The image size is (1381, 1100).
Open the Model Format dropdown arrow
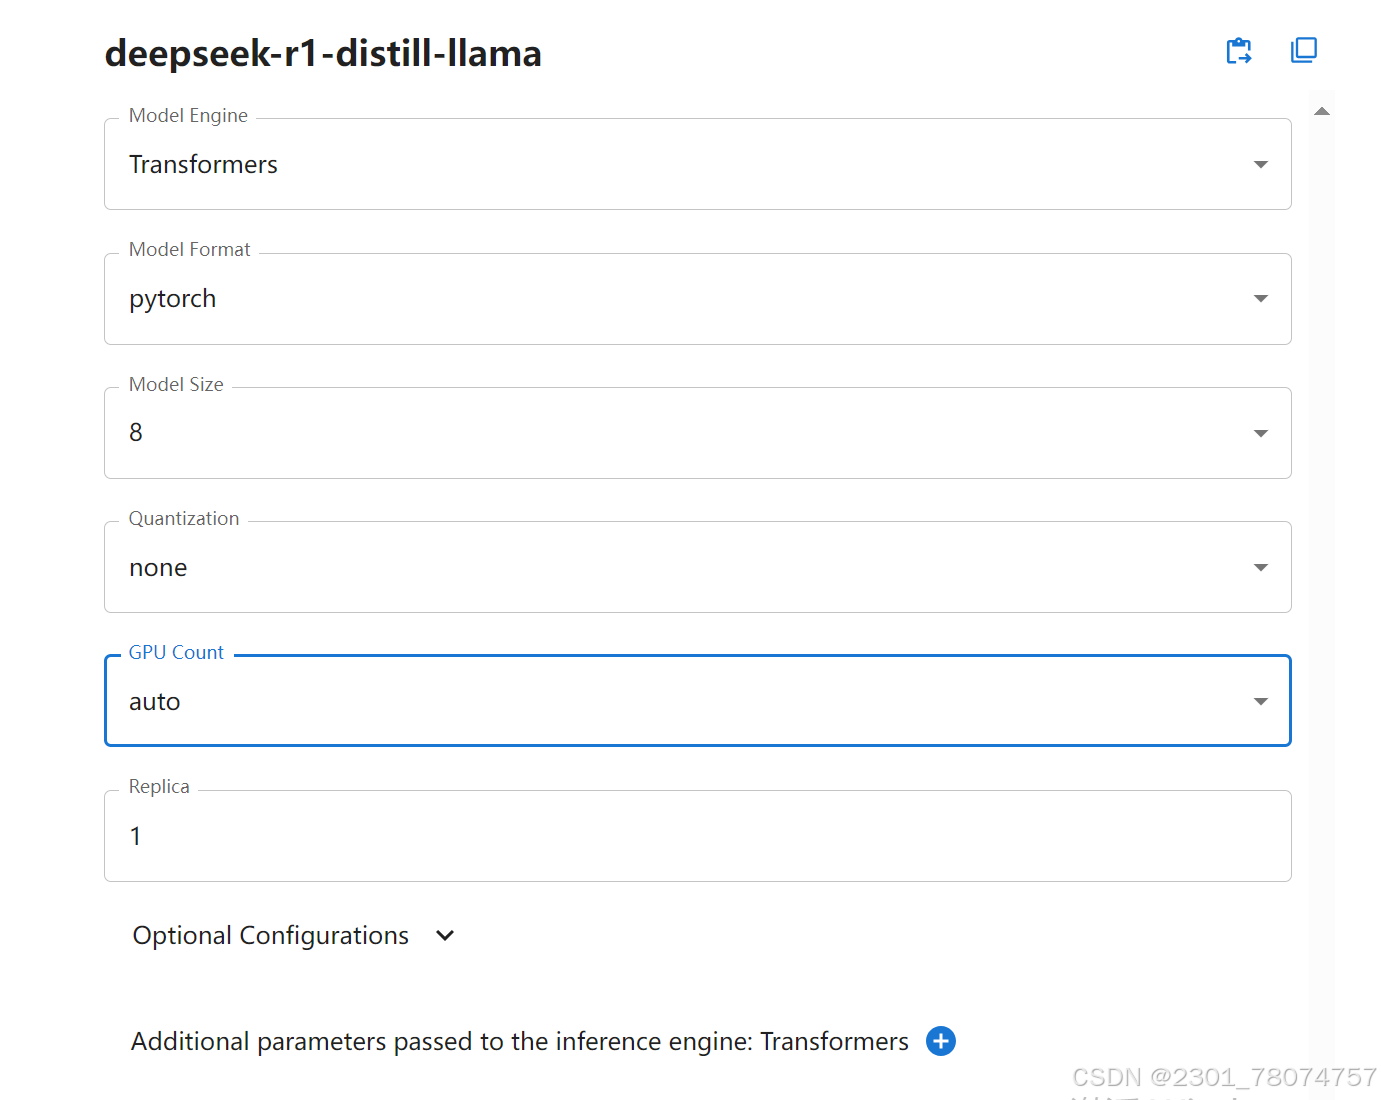pos(1261,299)
